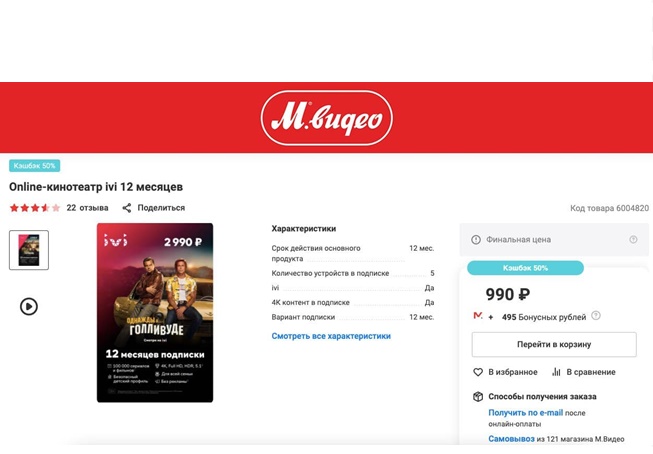Viewport: 653px width, 454px height.
Task: Open Смотреть все характеристики link
Action: click(x=331, y=336)
